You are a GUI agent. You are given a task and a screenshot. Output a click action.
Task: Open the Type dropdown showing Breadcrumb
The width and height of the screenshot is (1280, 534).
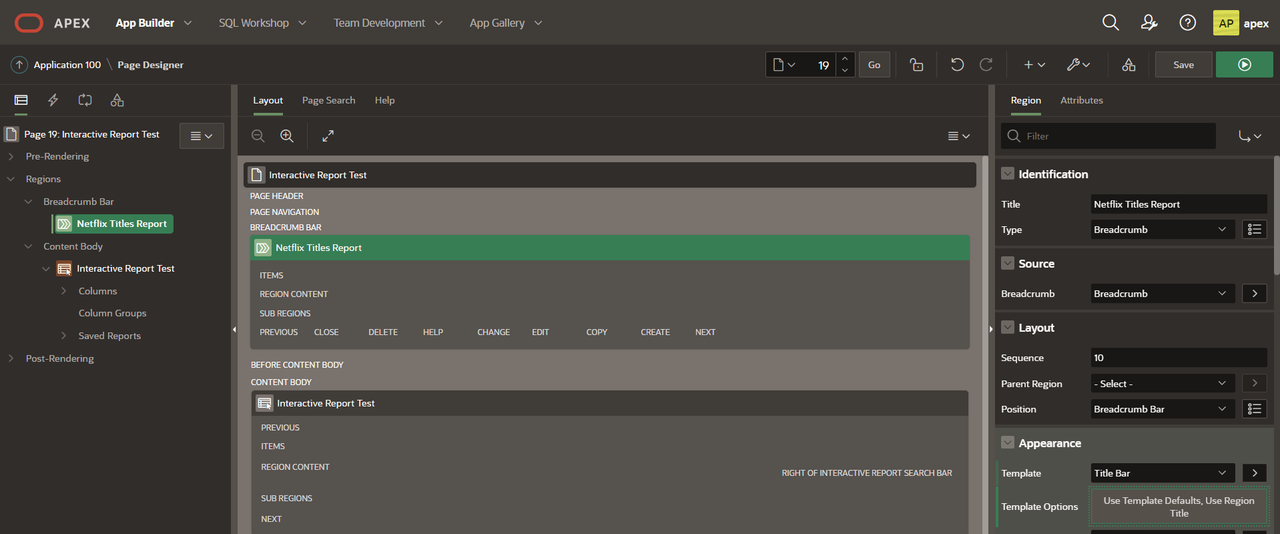[x=1163, y=229]
